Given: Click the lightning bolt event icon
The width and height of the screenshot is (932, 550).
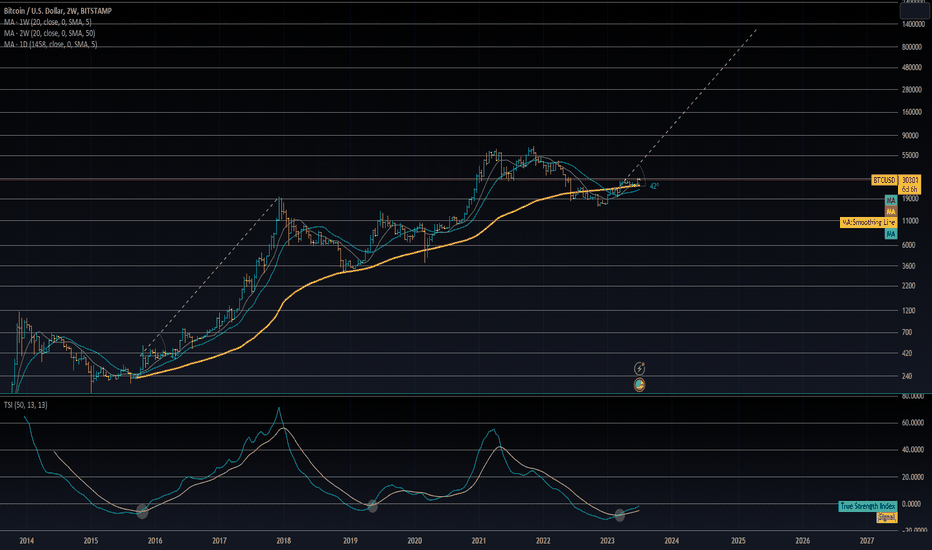Looking at the screenshot, I should click(x=640, y=369).
